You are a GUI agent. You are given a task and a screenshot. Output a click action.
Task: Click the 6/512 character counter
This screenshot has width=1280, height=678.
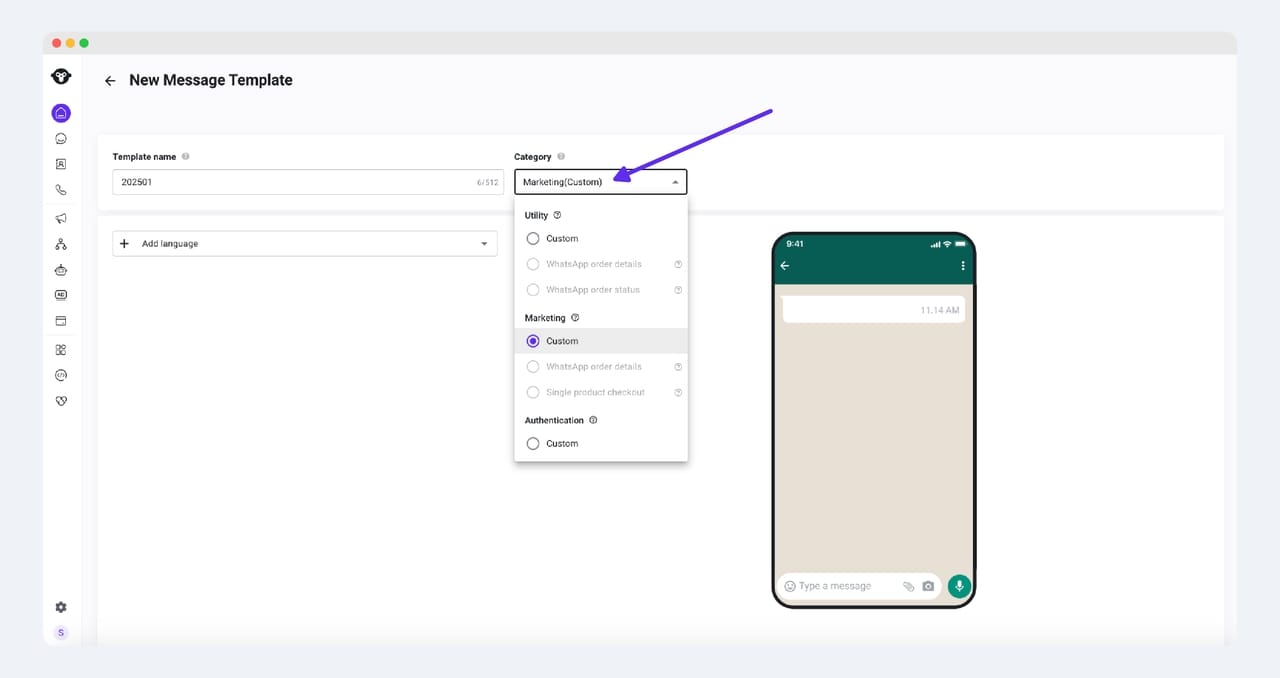click(487, 183)
